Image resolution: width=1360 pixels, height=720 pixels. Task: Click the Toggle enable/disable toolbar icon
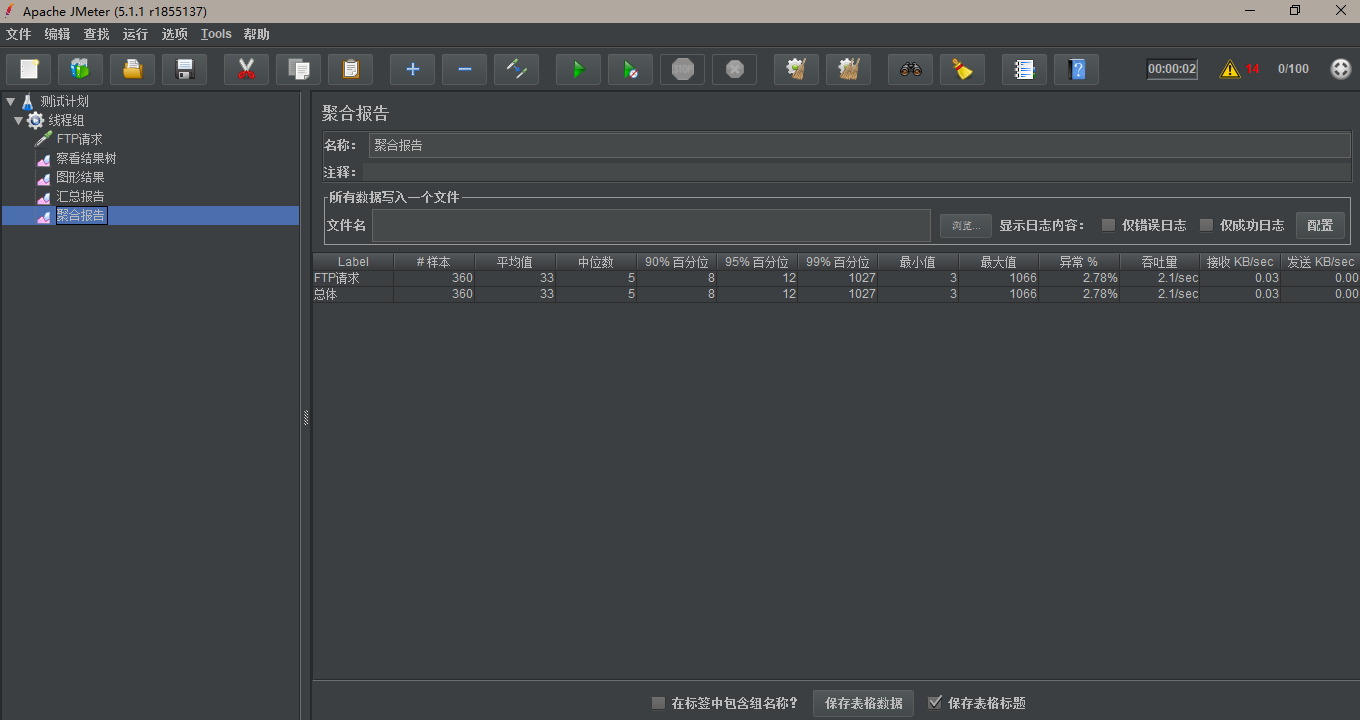(x=516, y=69)
